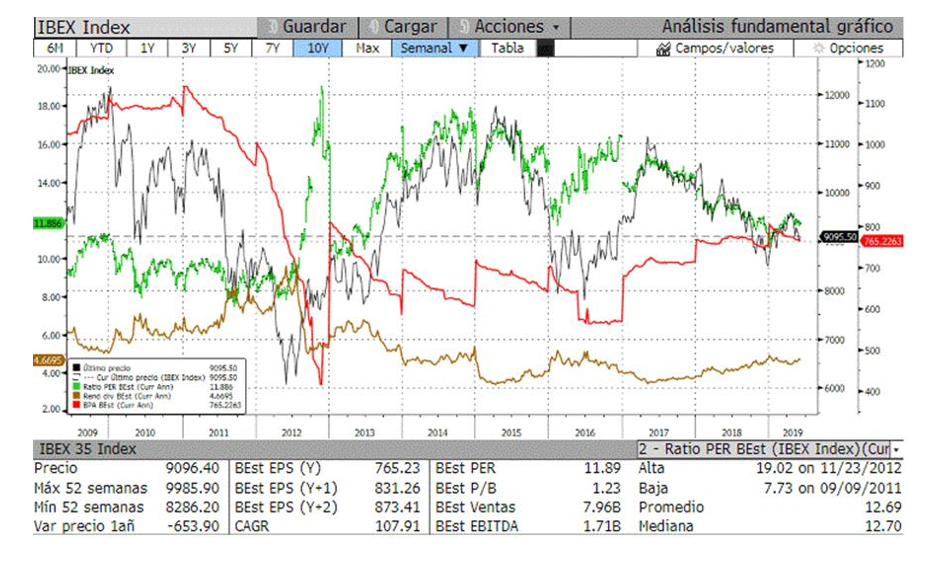Click the black square next to Tabla
The width and height of the screenshot is (941, 565).
pos(545,49)
